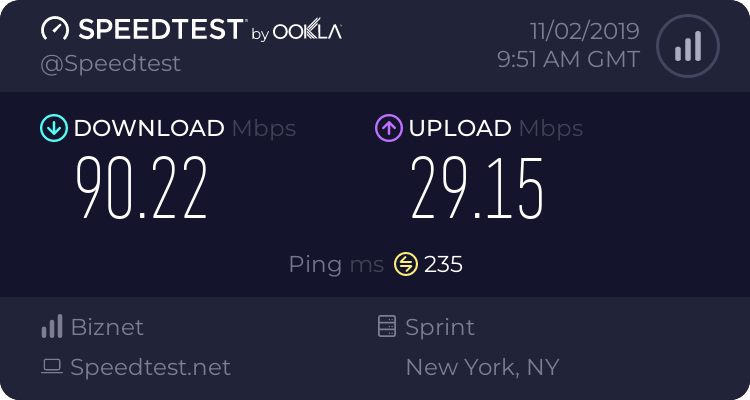The image size is (750, 400).
Task: Click the 90.22 download speed value
Action: point(143,188)
